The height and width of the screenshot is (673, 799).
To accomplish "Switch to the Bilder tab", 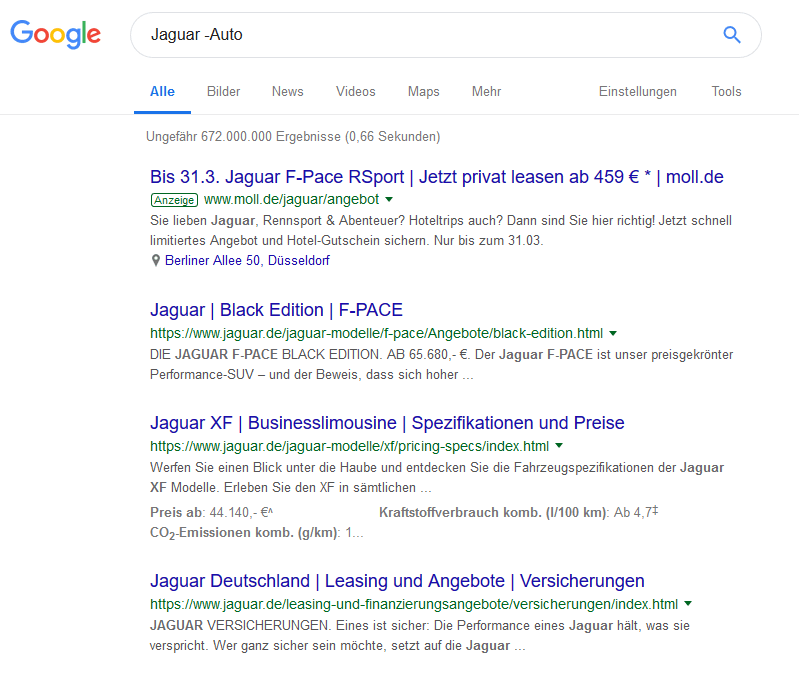I will point(223,91).
